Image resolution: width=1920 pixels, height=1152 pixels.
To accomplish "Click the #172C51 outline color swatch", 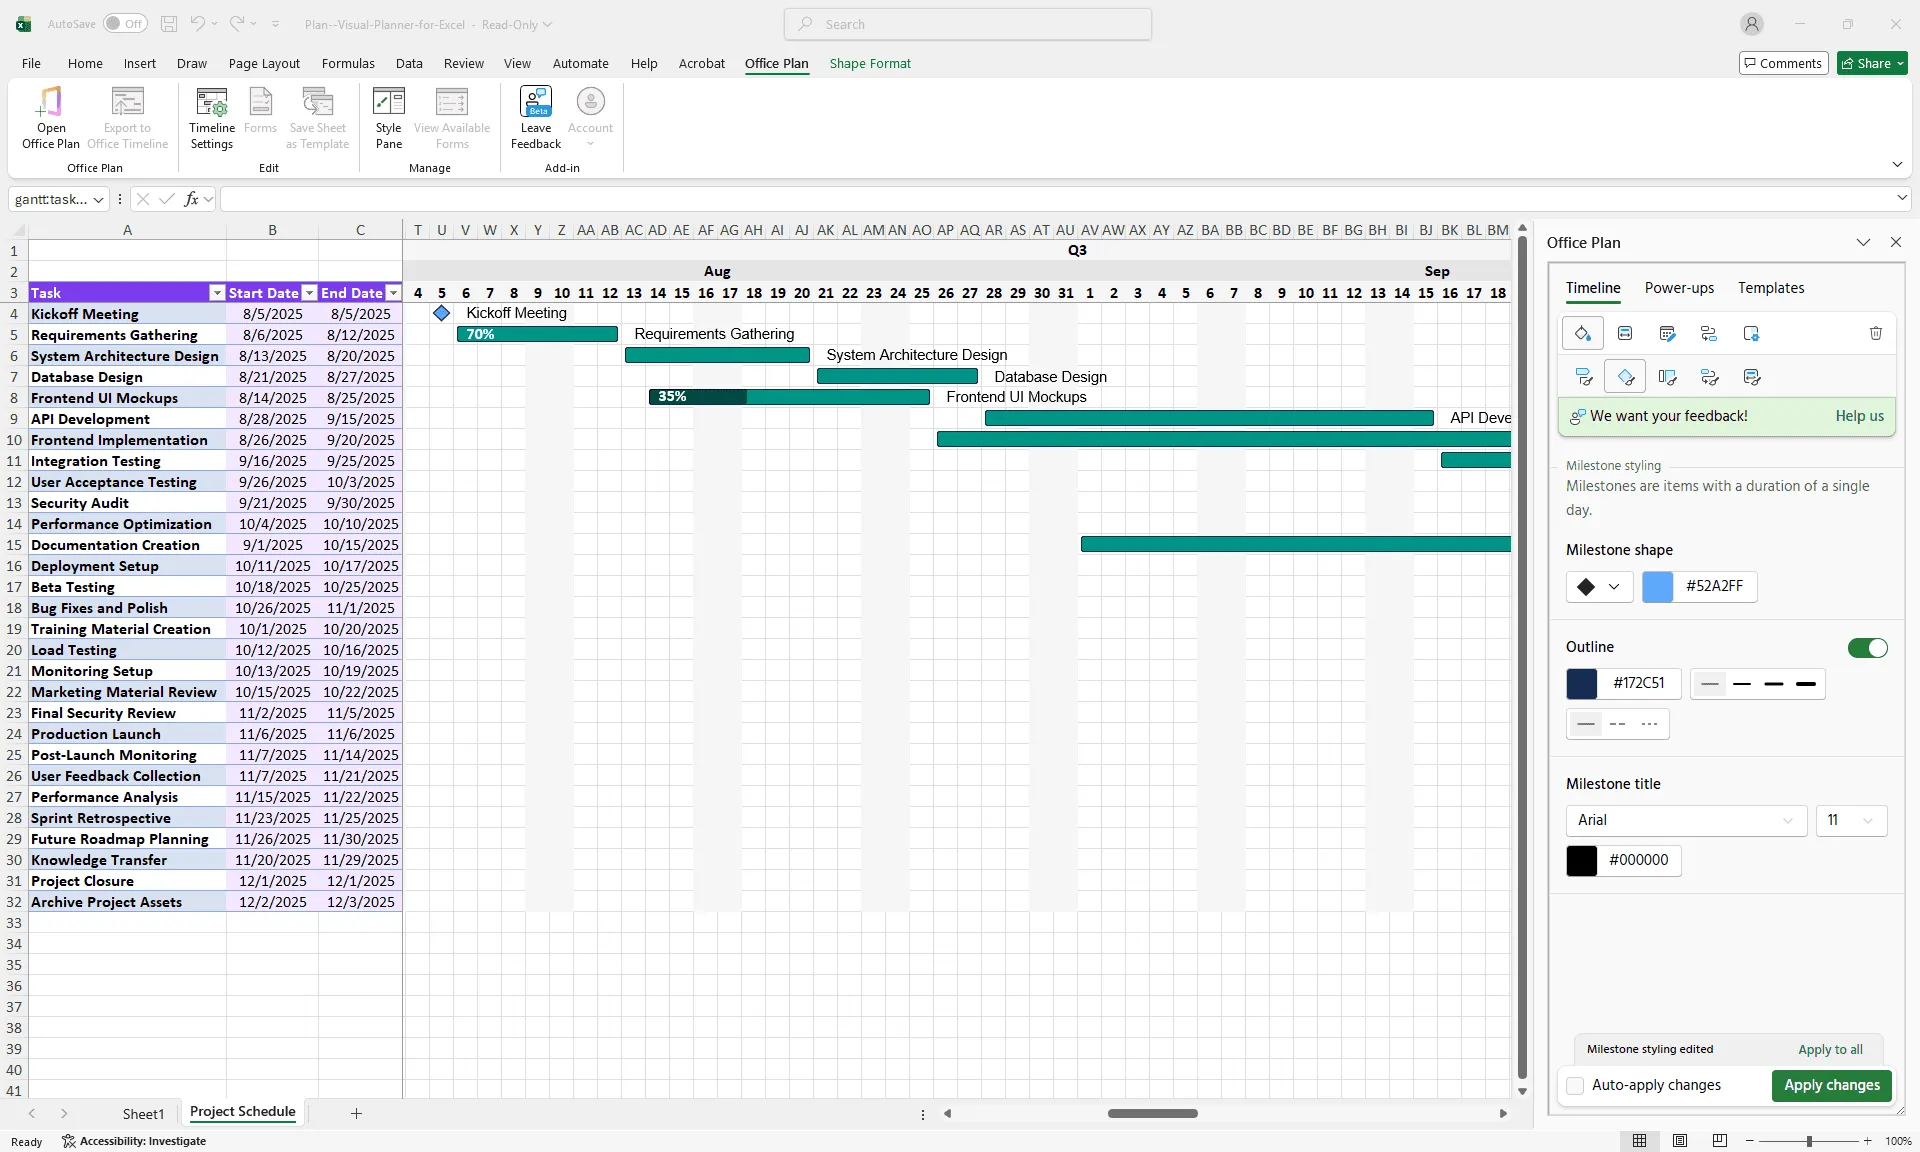I will tap(1581, 684).
